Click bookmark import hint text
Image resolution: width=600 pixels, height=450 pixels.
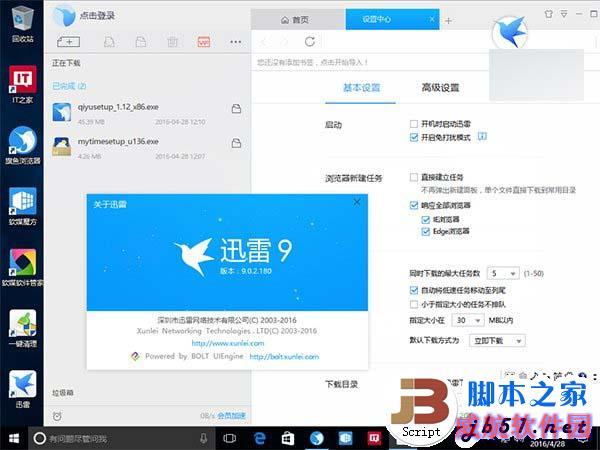click(x=312, y=62)
